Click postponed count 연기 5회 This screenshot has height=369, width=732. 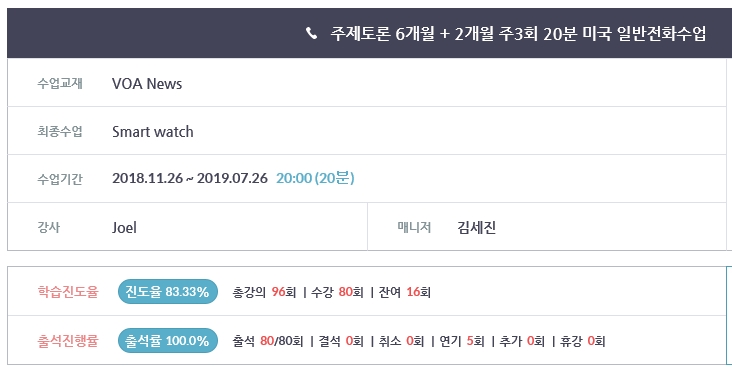[x=462, y=341]
